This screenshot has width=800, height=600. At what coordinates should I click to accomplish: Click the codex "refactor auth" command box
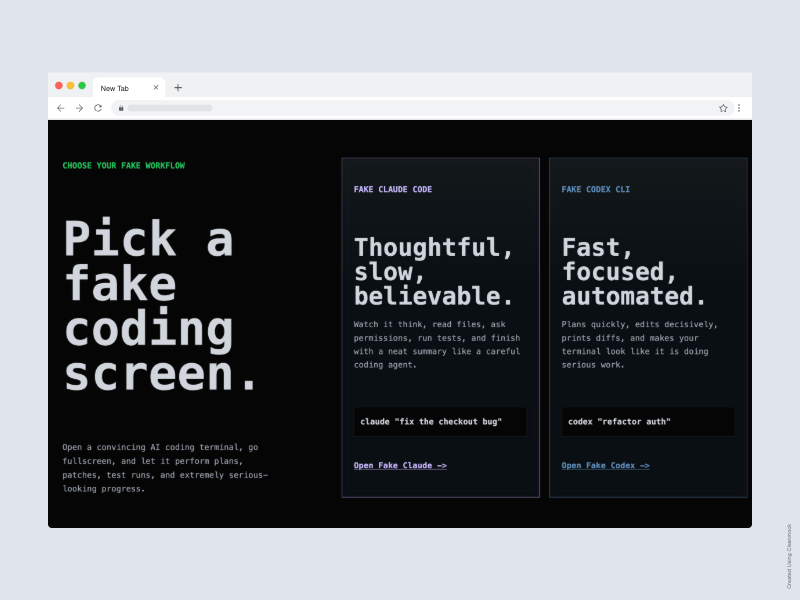click(x=648, y=422)
